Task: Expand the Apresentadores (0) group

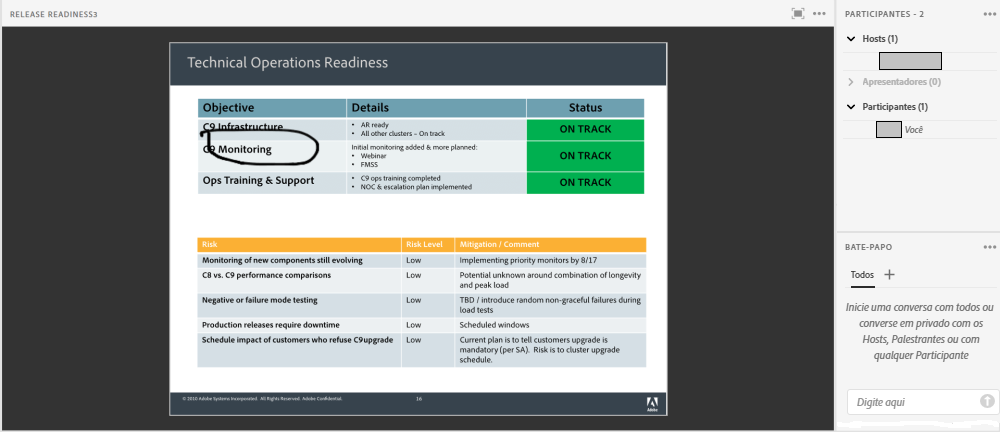Action: pos(851,82)
